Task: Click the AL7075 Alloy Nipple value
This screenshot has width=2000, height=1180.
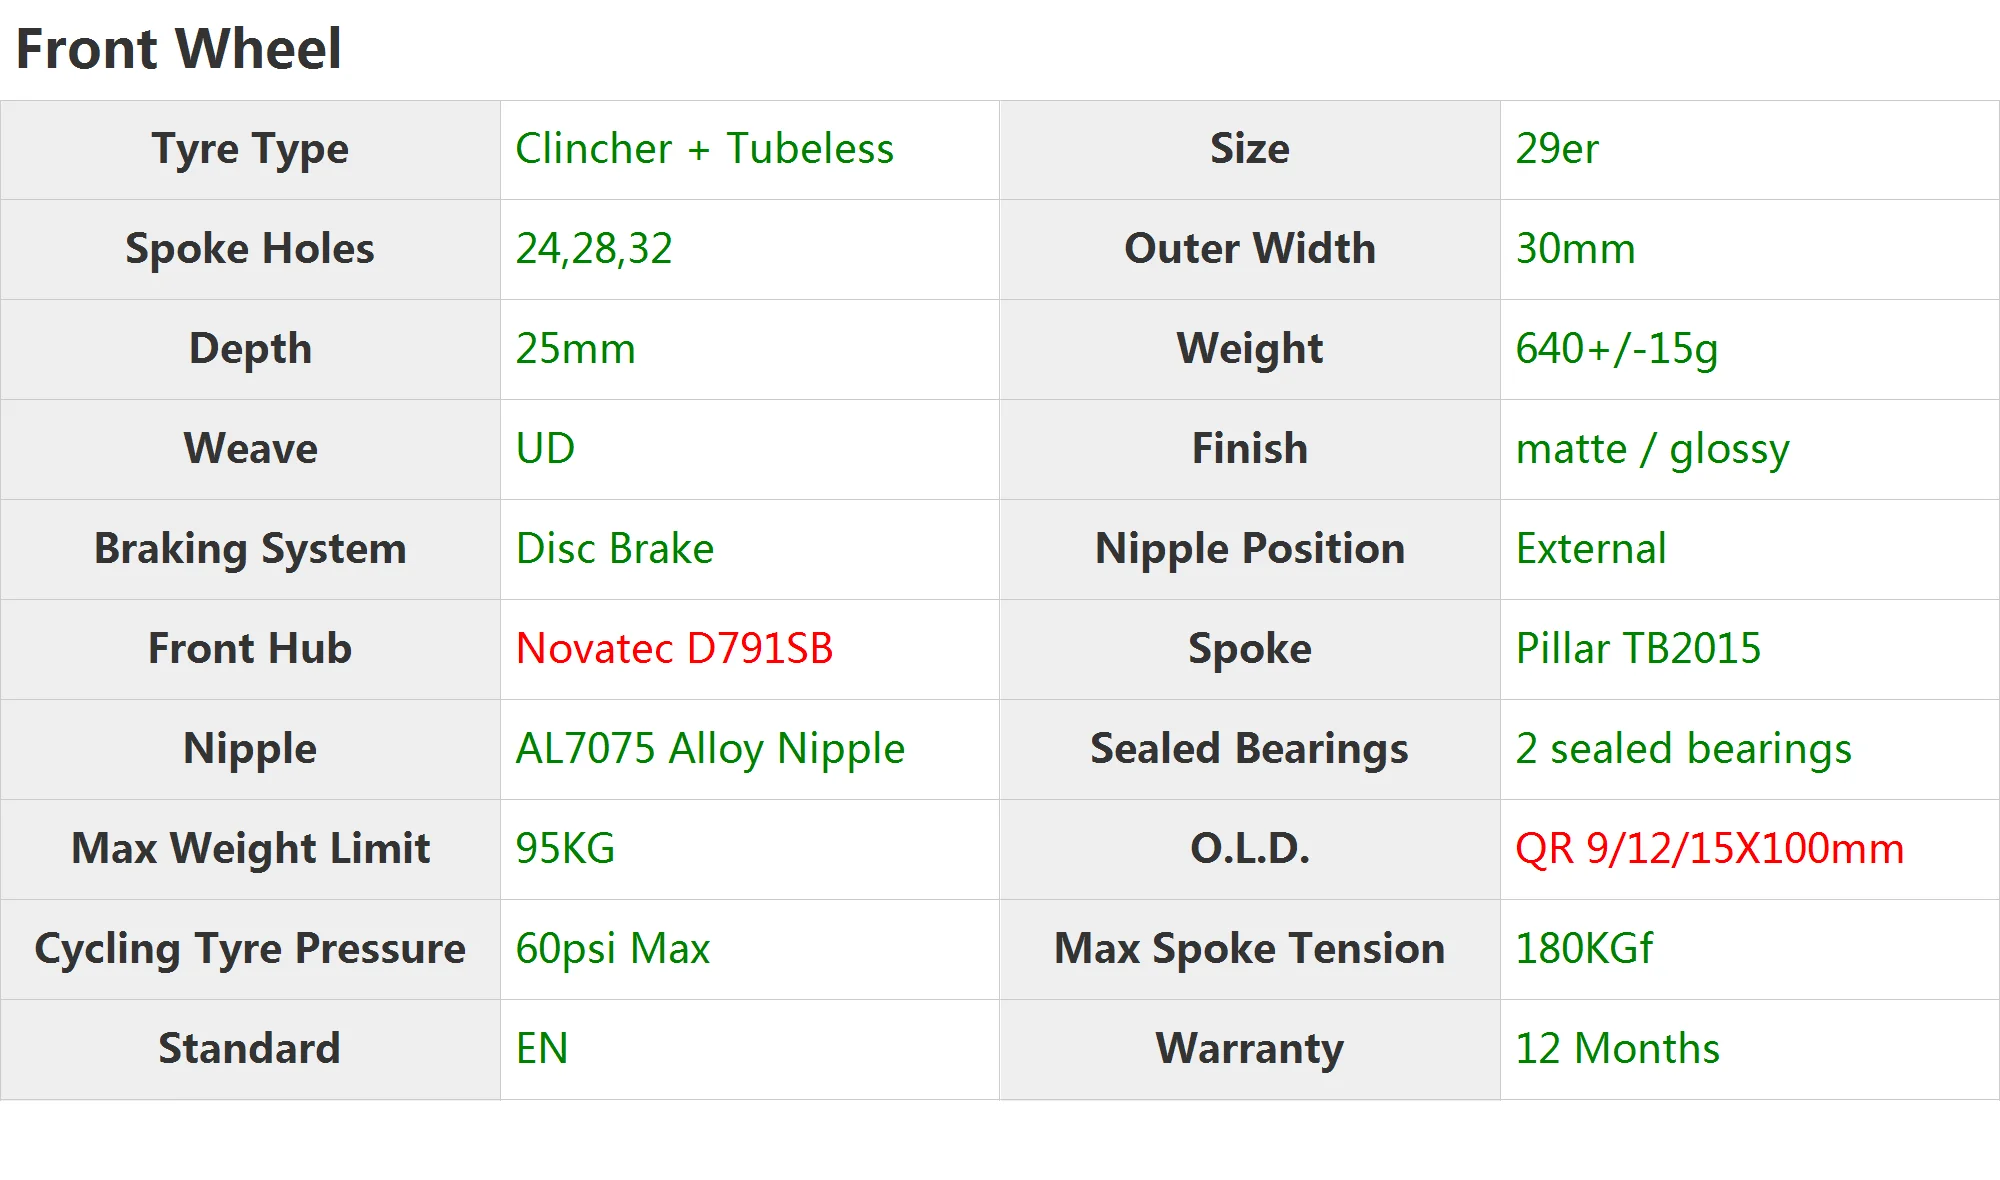Action: pos(710,749)
